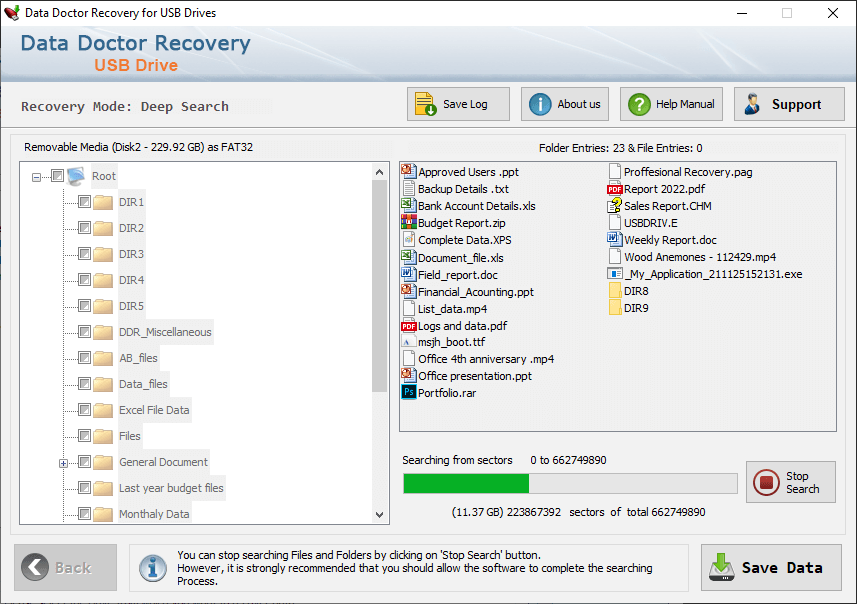Image resolution: width=857 pixels, height=604 pixels.
Task: Check the Data_files folder checkbox
Action: [84, 384]
